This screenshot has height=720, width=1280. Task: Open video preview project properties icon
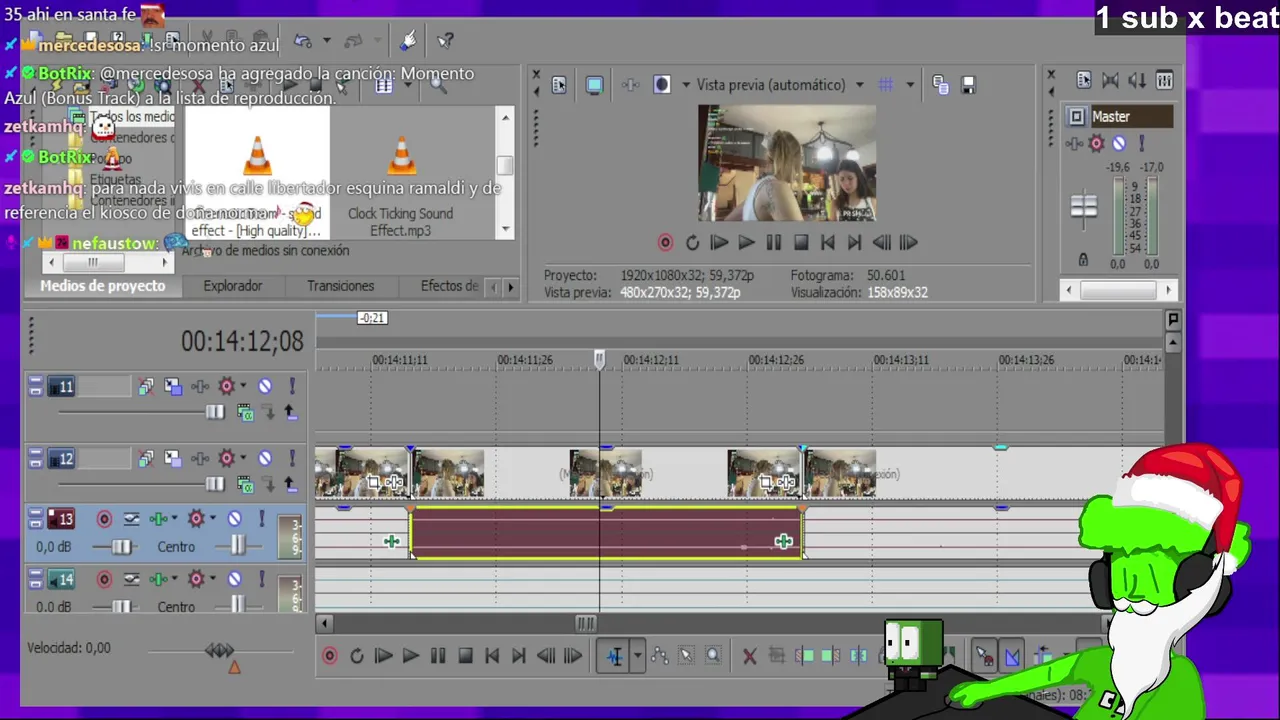coord(559,85)
